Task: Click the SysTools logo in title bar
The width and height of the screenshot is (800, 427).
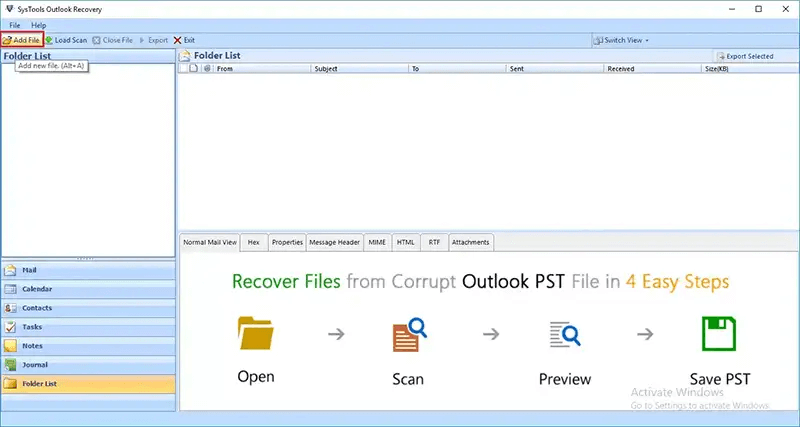Action: (10, 9)
